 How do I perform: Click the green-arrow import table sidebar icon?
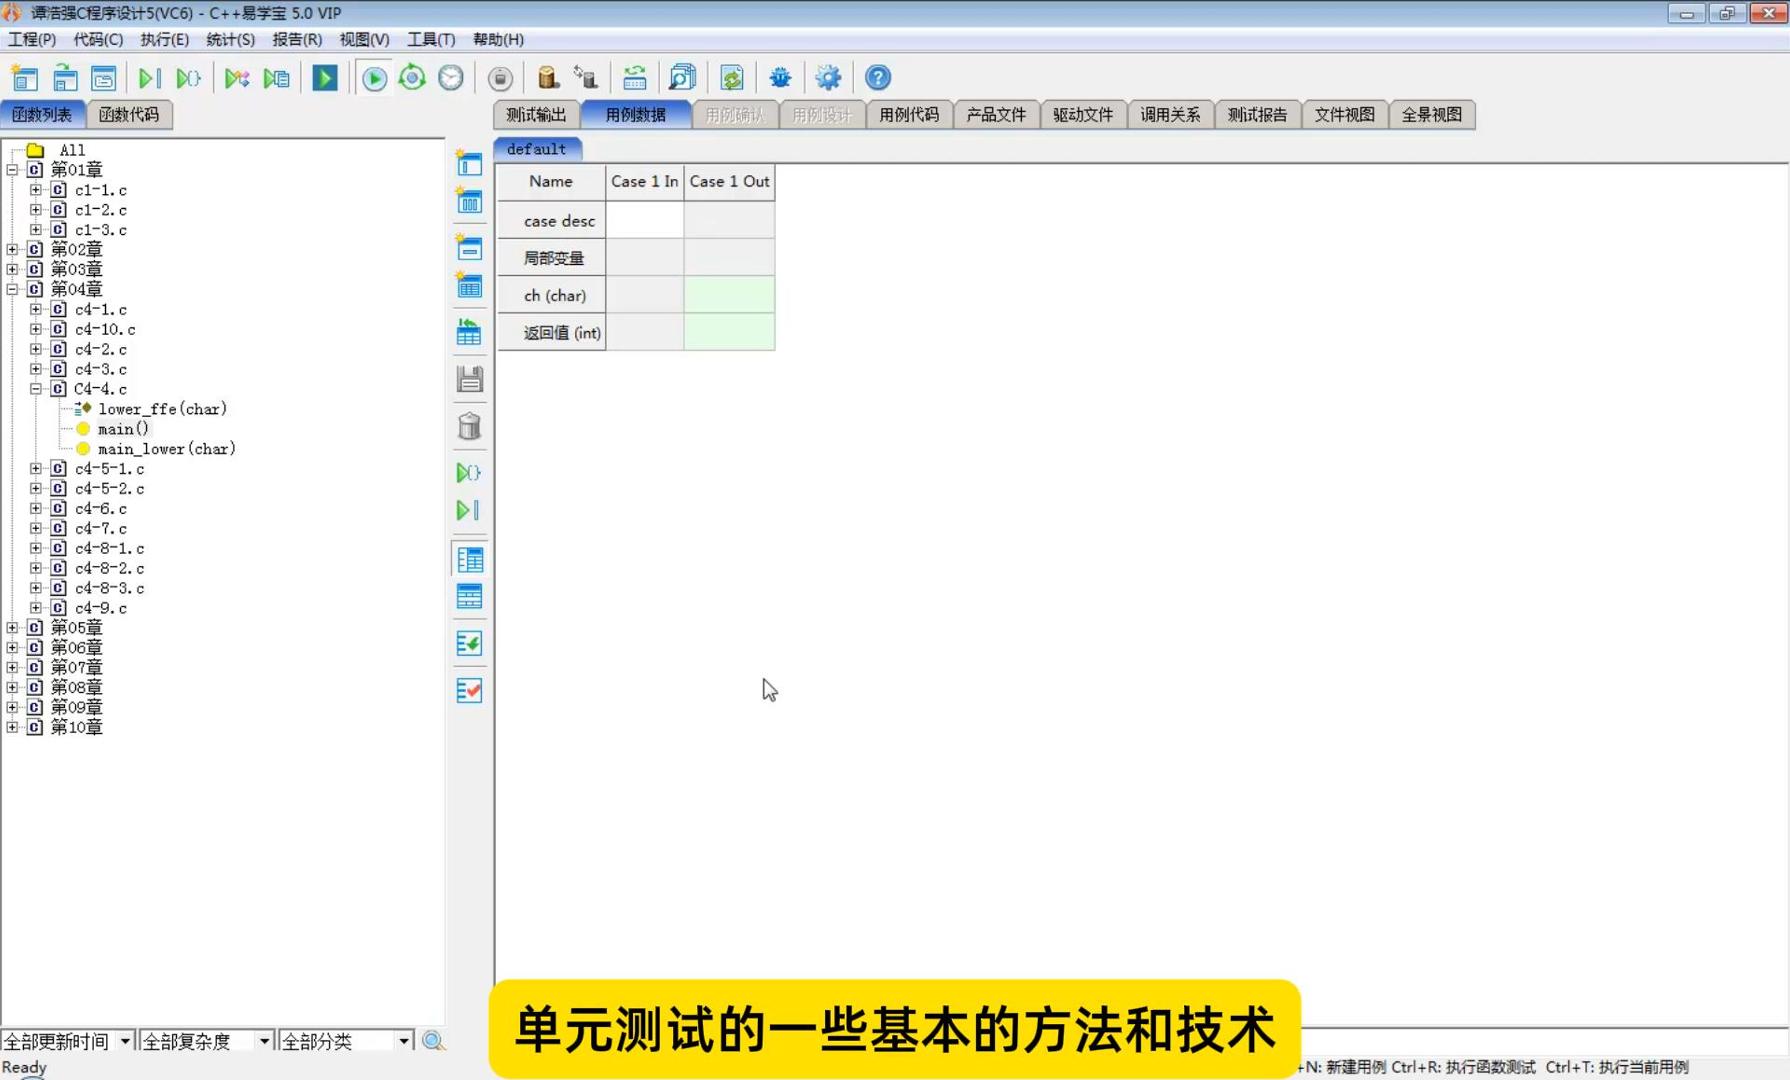[x=469, y=332]
